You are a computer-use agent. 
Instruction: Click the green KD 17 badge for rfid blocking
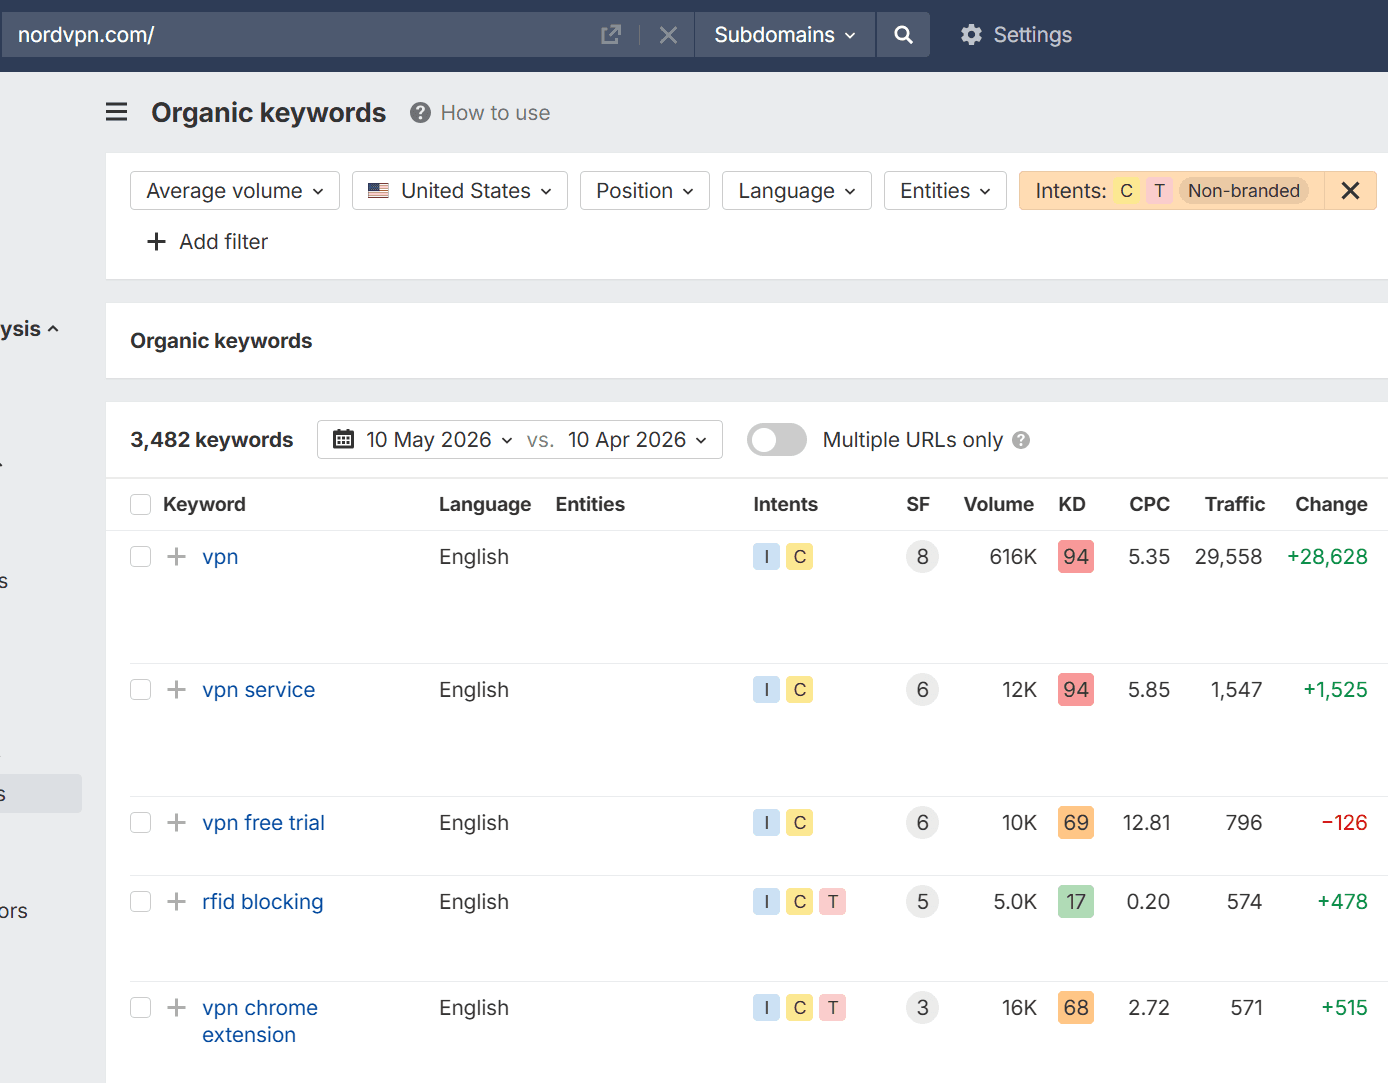[1076, 902]
